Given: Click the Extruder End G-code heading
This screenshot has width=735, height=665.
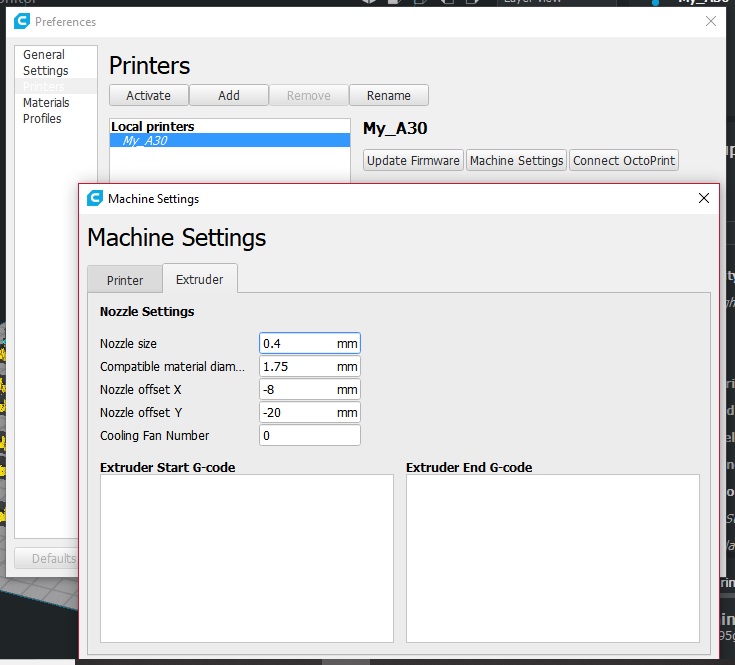Looking at the screenshot, I should click(469, 467).
